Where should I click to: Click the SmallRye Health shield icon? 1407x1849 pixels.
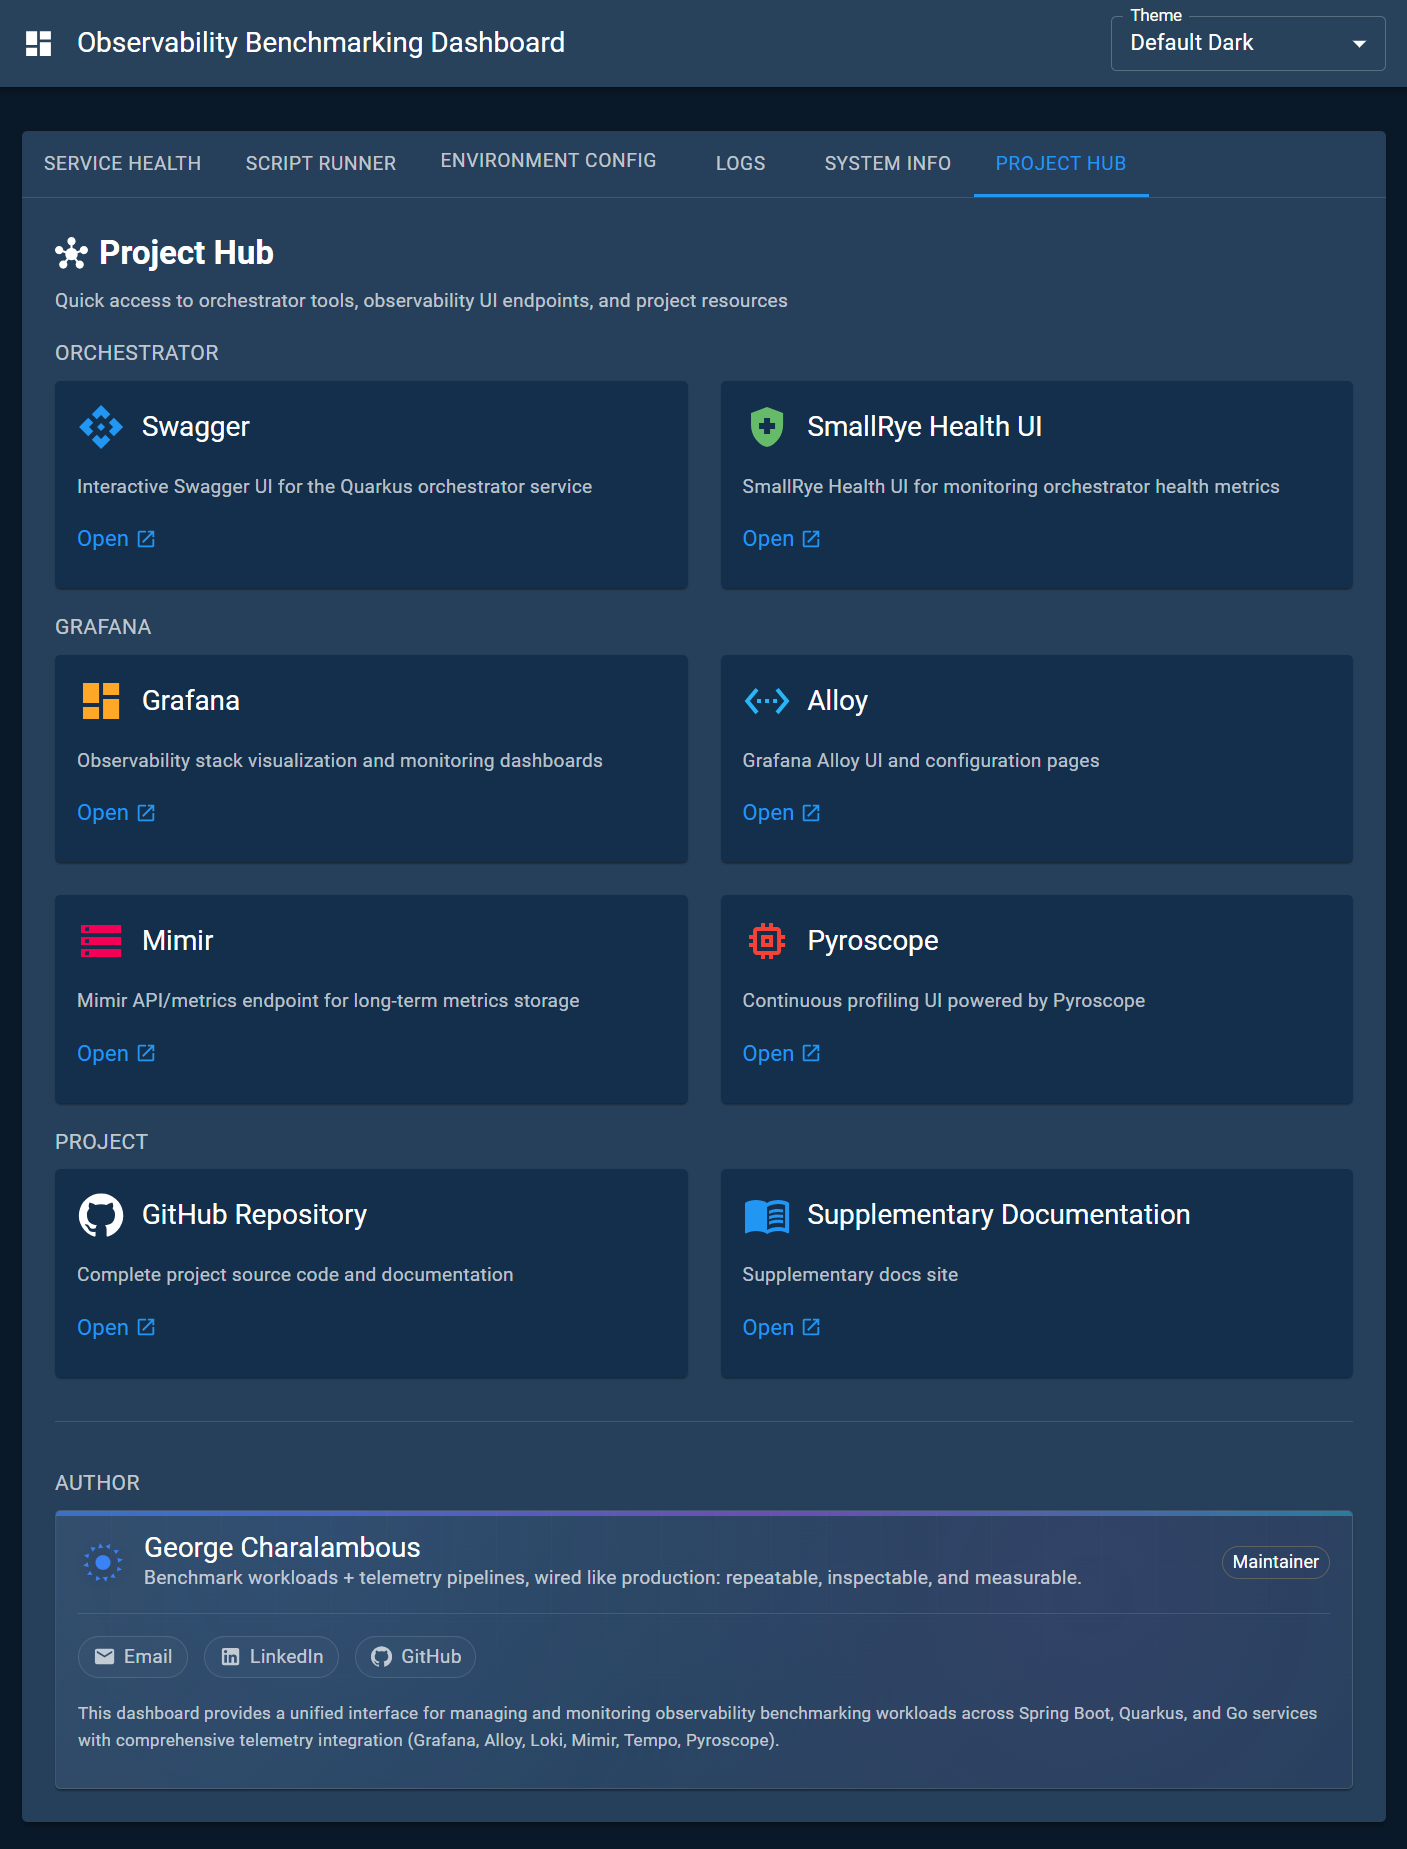[x=767, y=427]
